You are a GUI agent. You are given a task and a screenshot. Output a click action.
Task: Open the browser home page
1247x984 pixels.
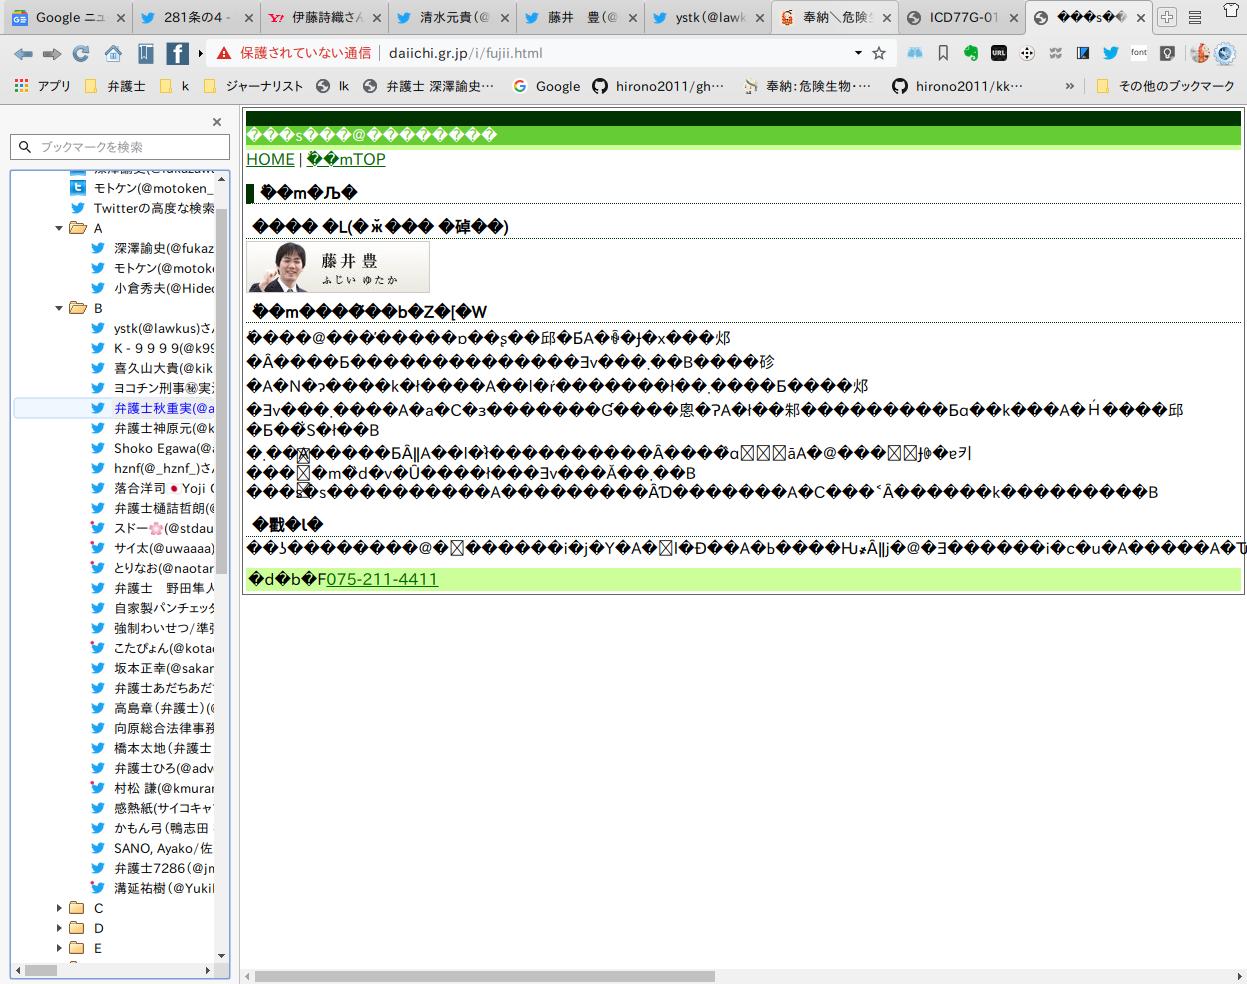tap(113, 53)
